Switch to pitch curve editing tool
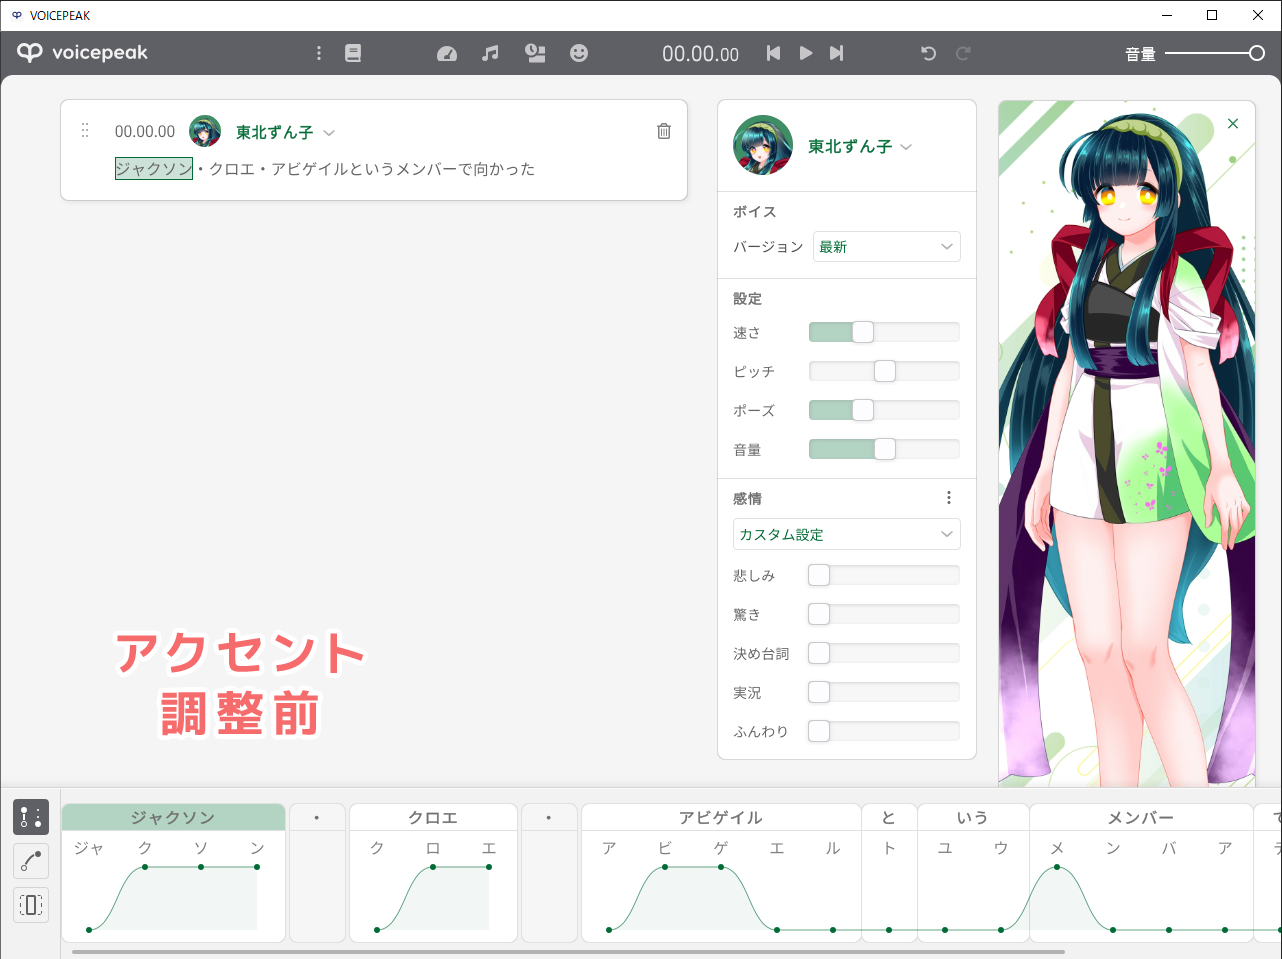This screenshot has width=1282, height=959. click(30, 861)
